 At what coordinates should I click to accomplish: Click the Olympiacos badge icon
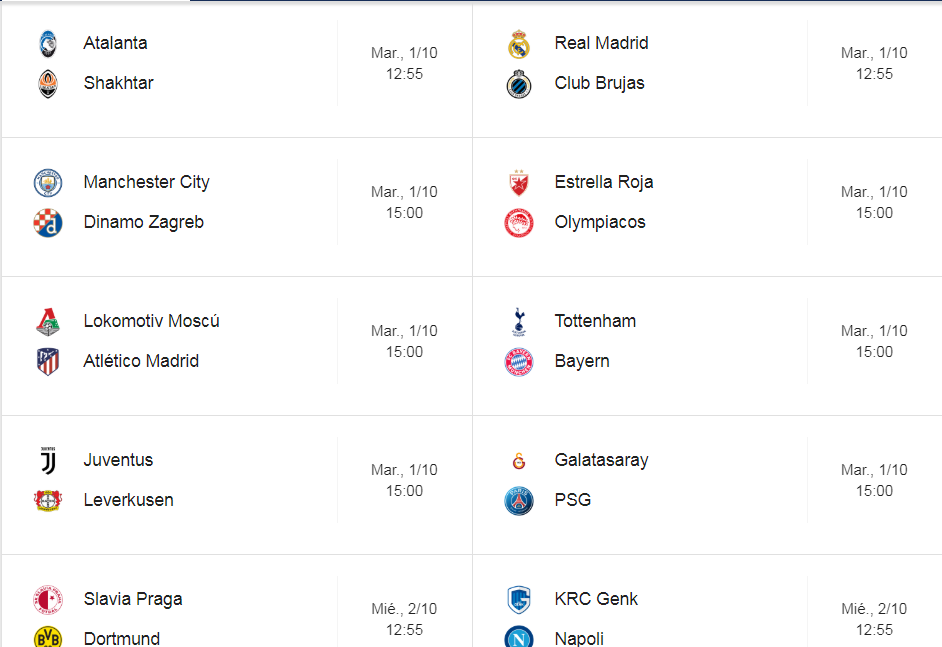coord(519,222)
